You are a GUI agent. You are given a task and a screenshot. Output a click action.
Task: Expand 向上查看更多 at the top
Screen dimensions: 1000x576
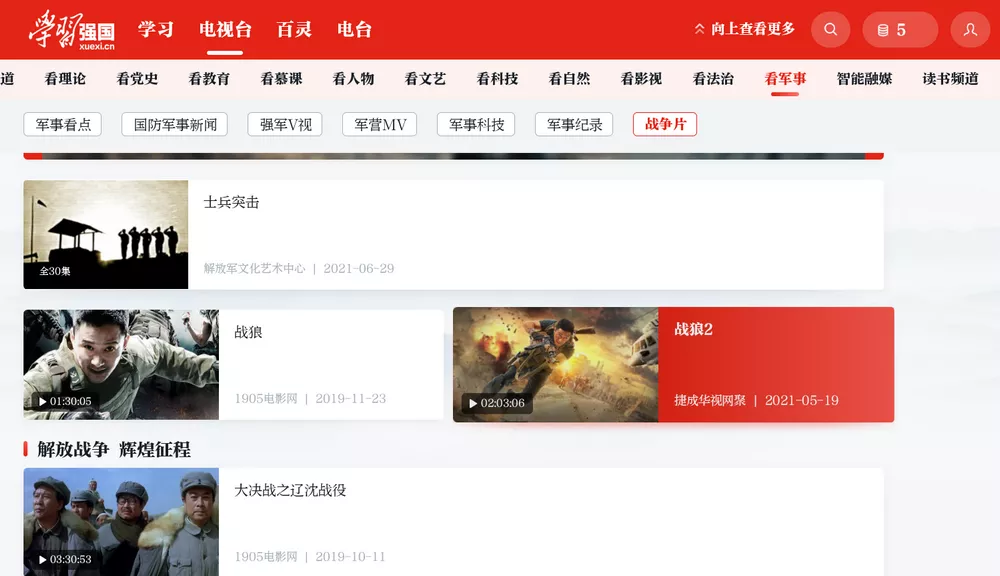coord(744,29)
